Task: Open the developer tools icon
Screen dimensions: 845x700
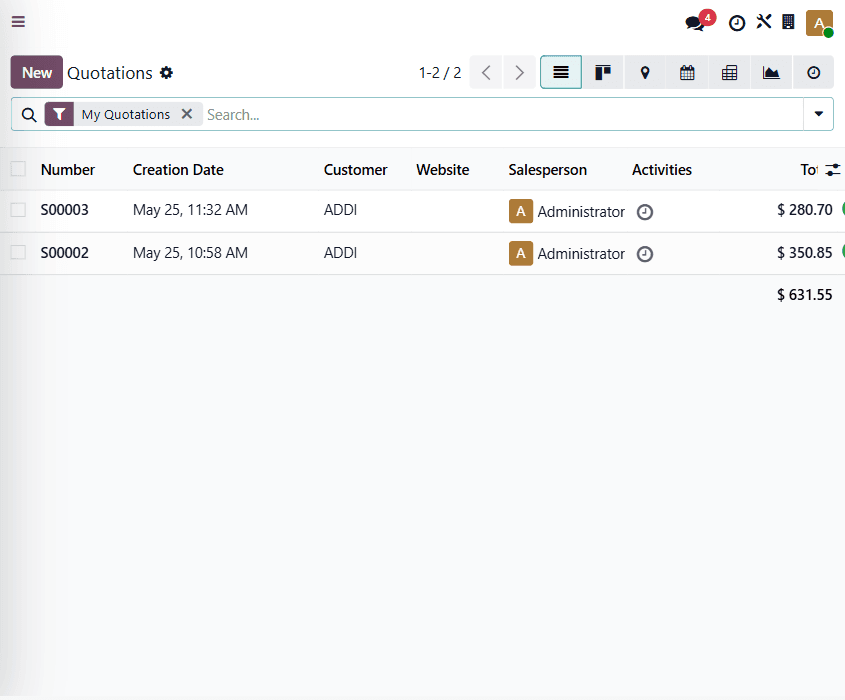Action: click(764, 22)
